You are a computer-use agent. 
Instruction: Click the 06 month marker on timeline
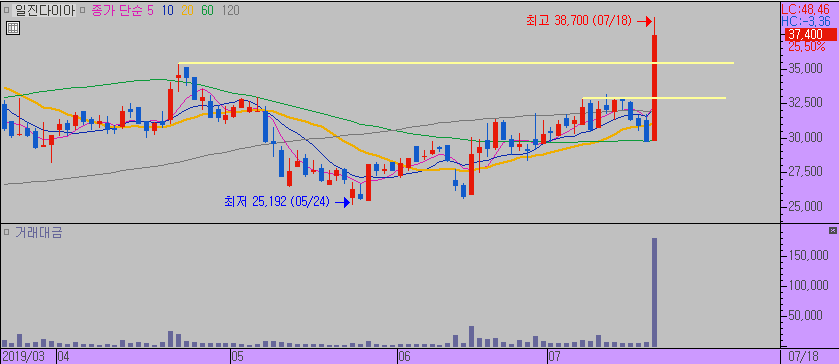[x=404, y=356]
